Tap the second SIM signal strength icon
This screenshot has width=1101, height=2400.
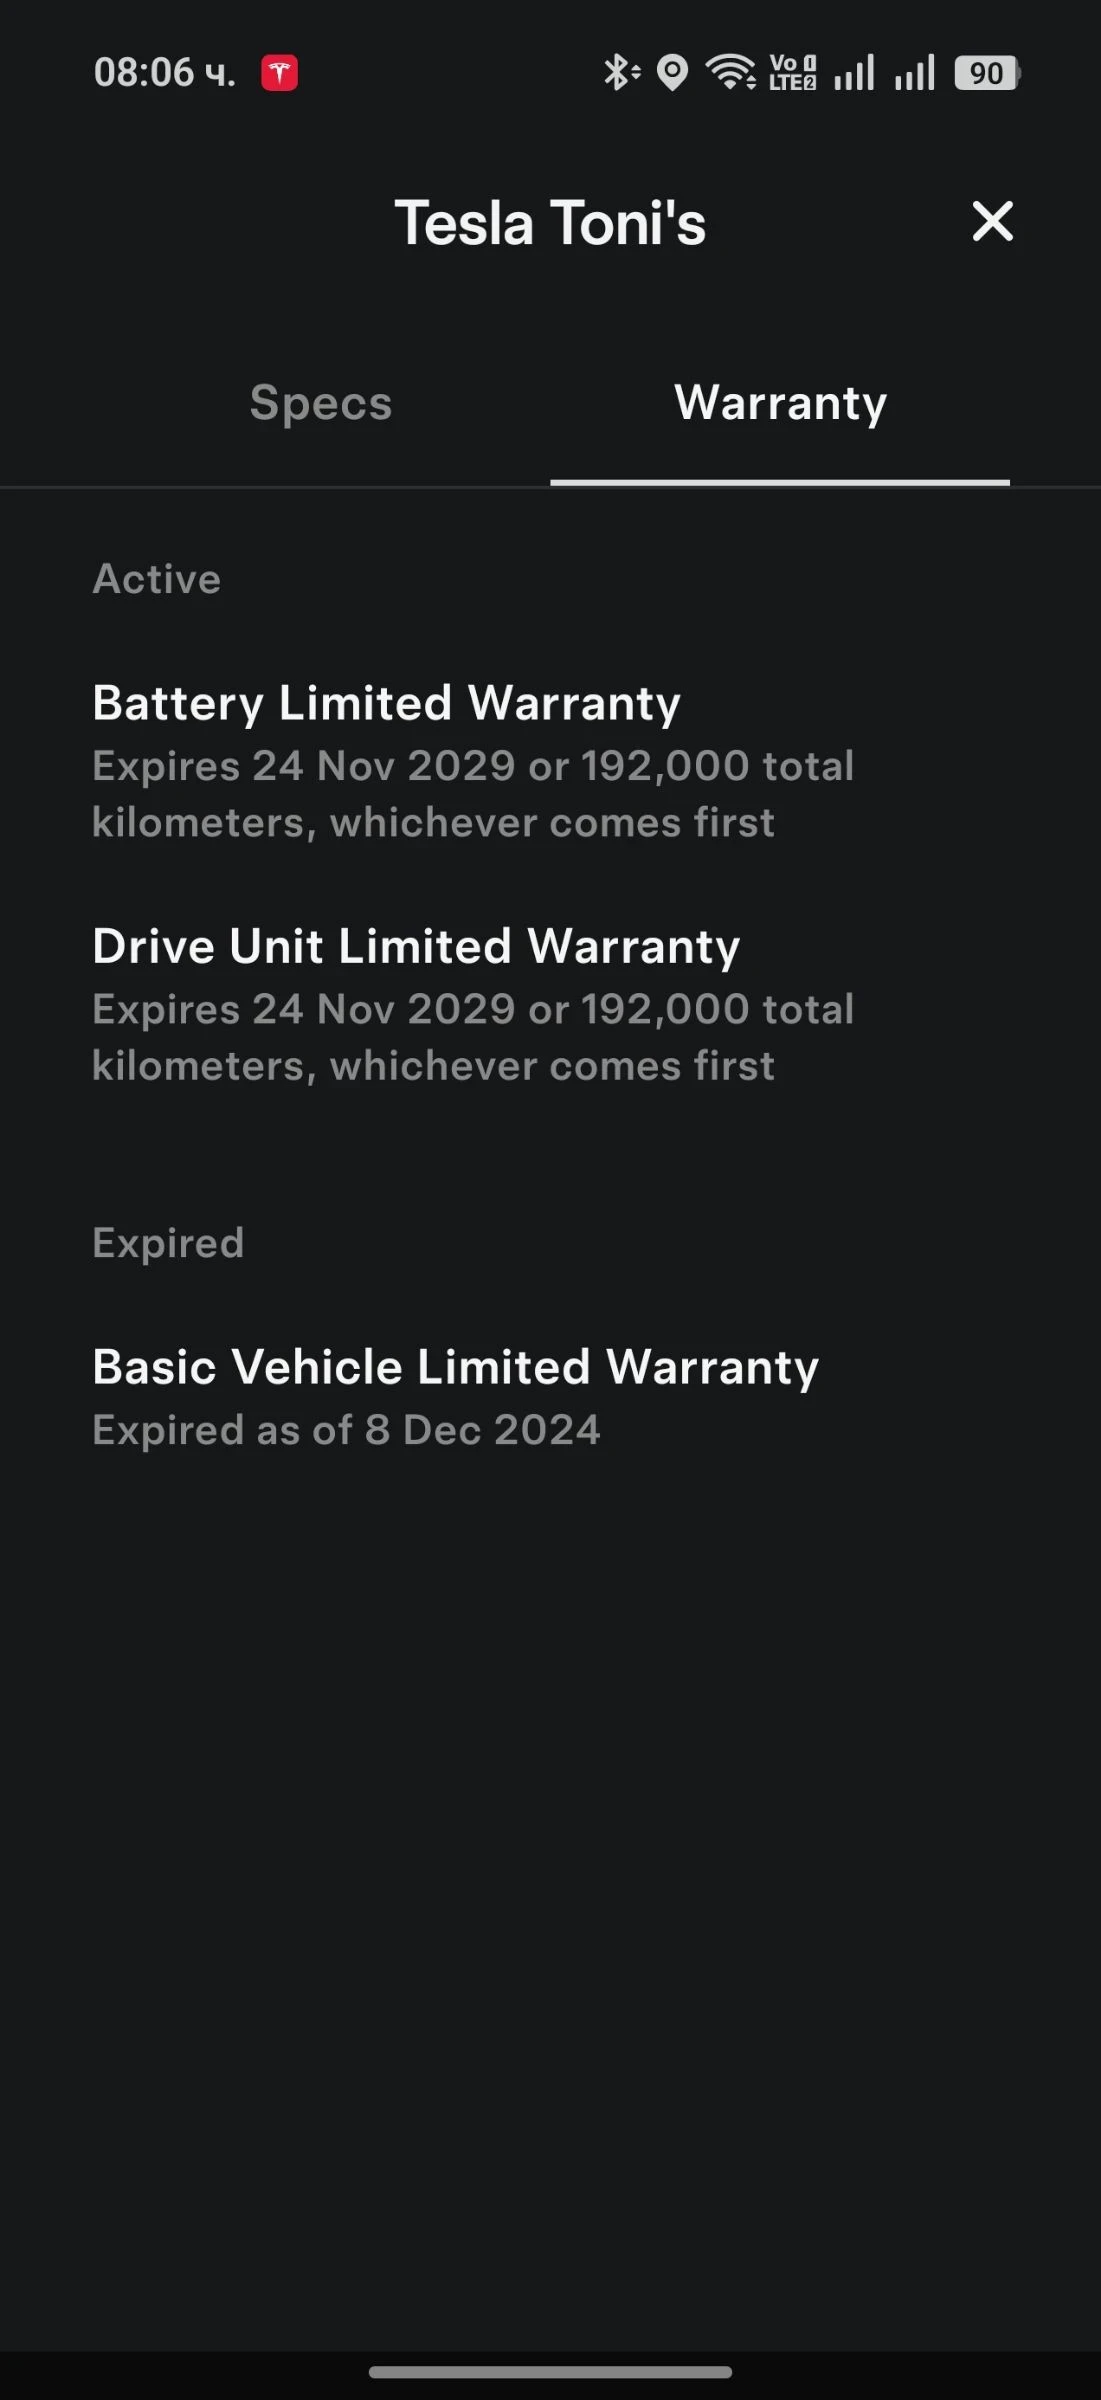(x=915, y=71)
